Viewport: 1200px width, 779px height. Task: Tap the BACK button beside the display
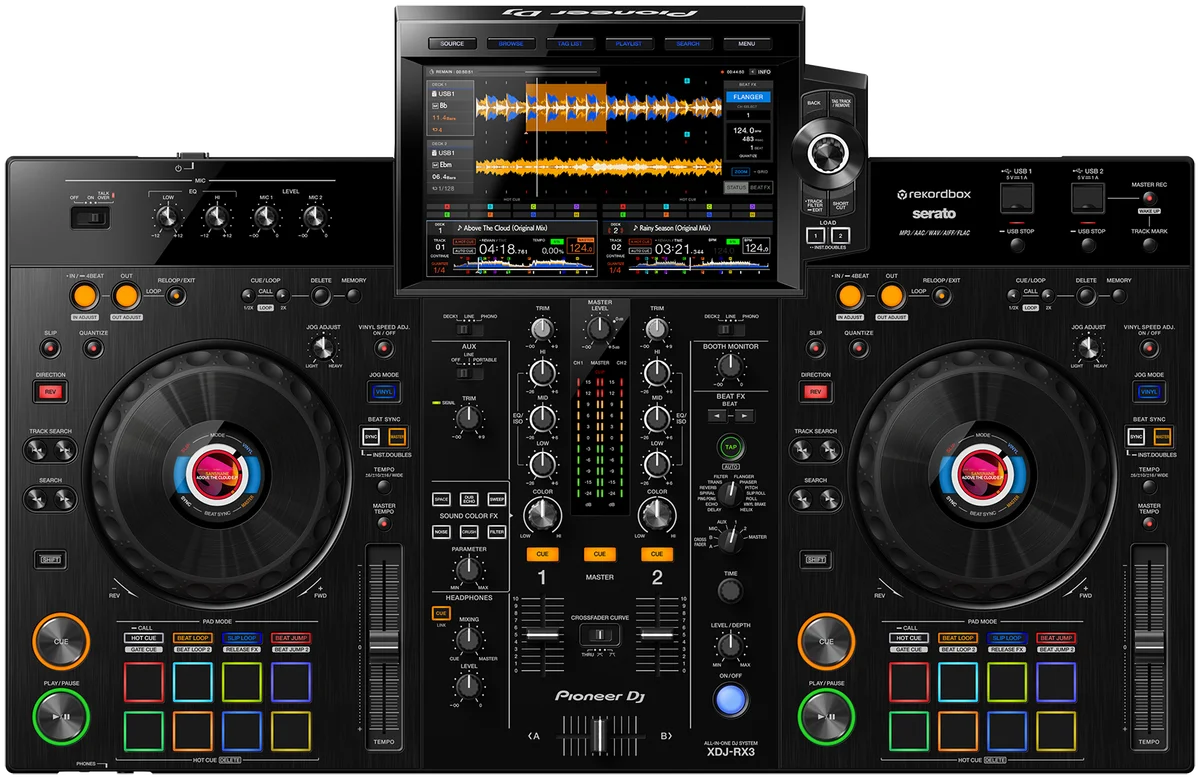[814, 103]
